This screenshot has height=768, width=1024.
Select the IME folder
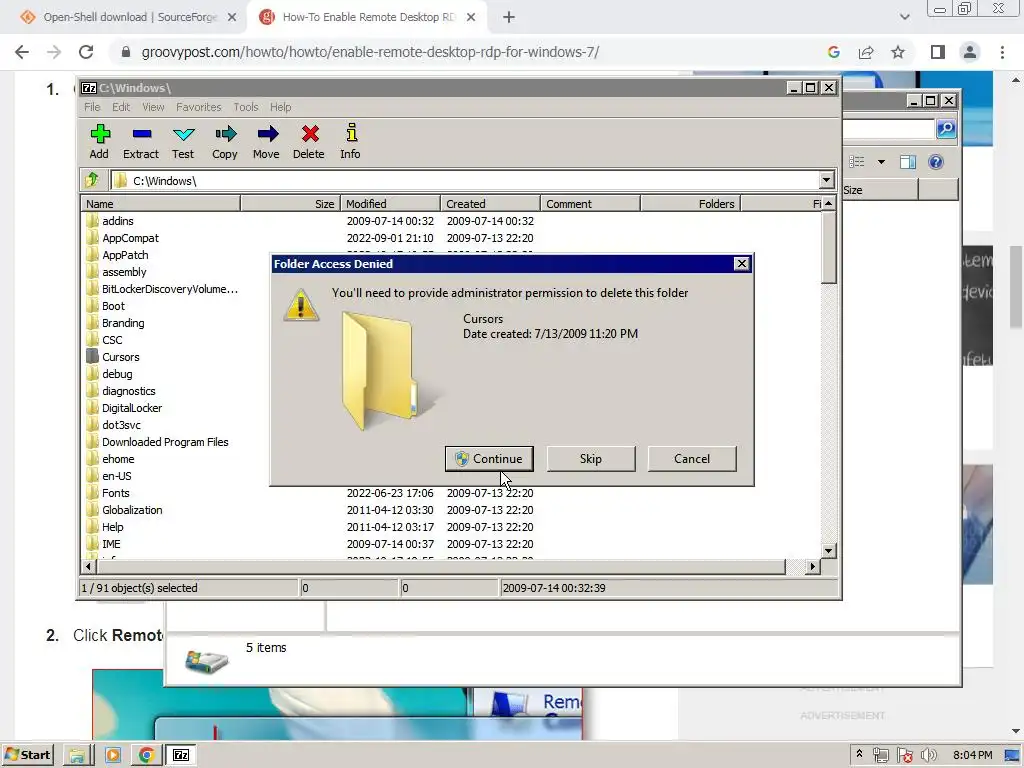click(x=111, y=543)
